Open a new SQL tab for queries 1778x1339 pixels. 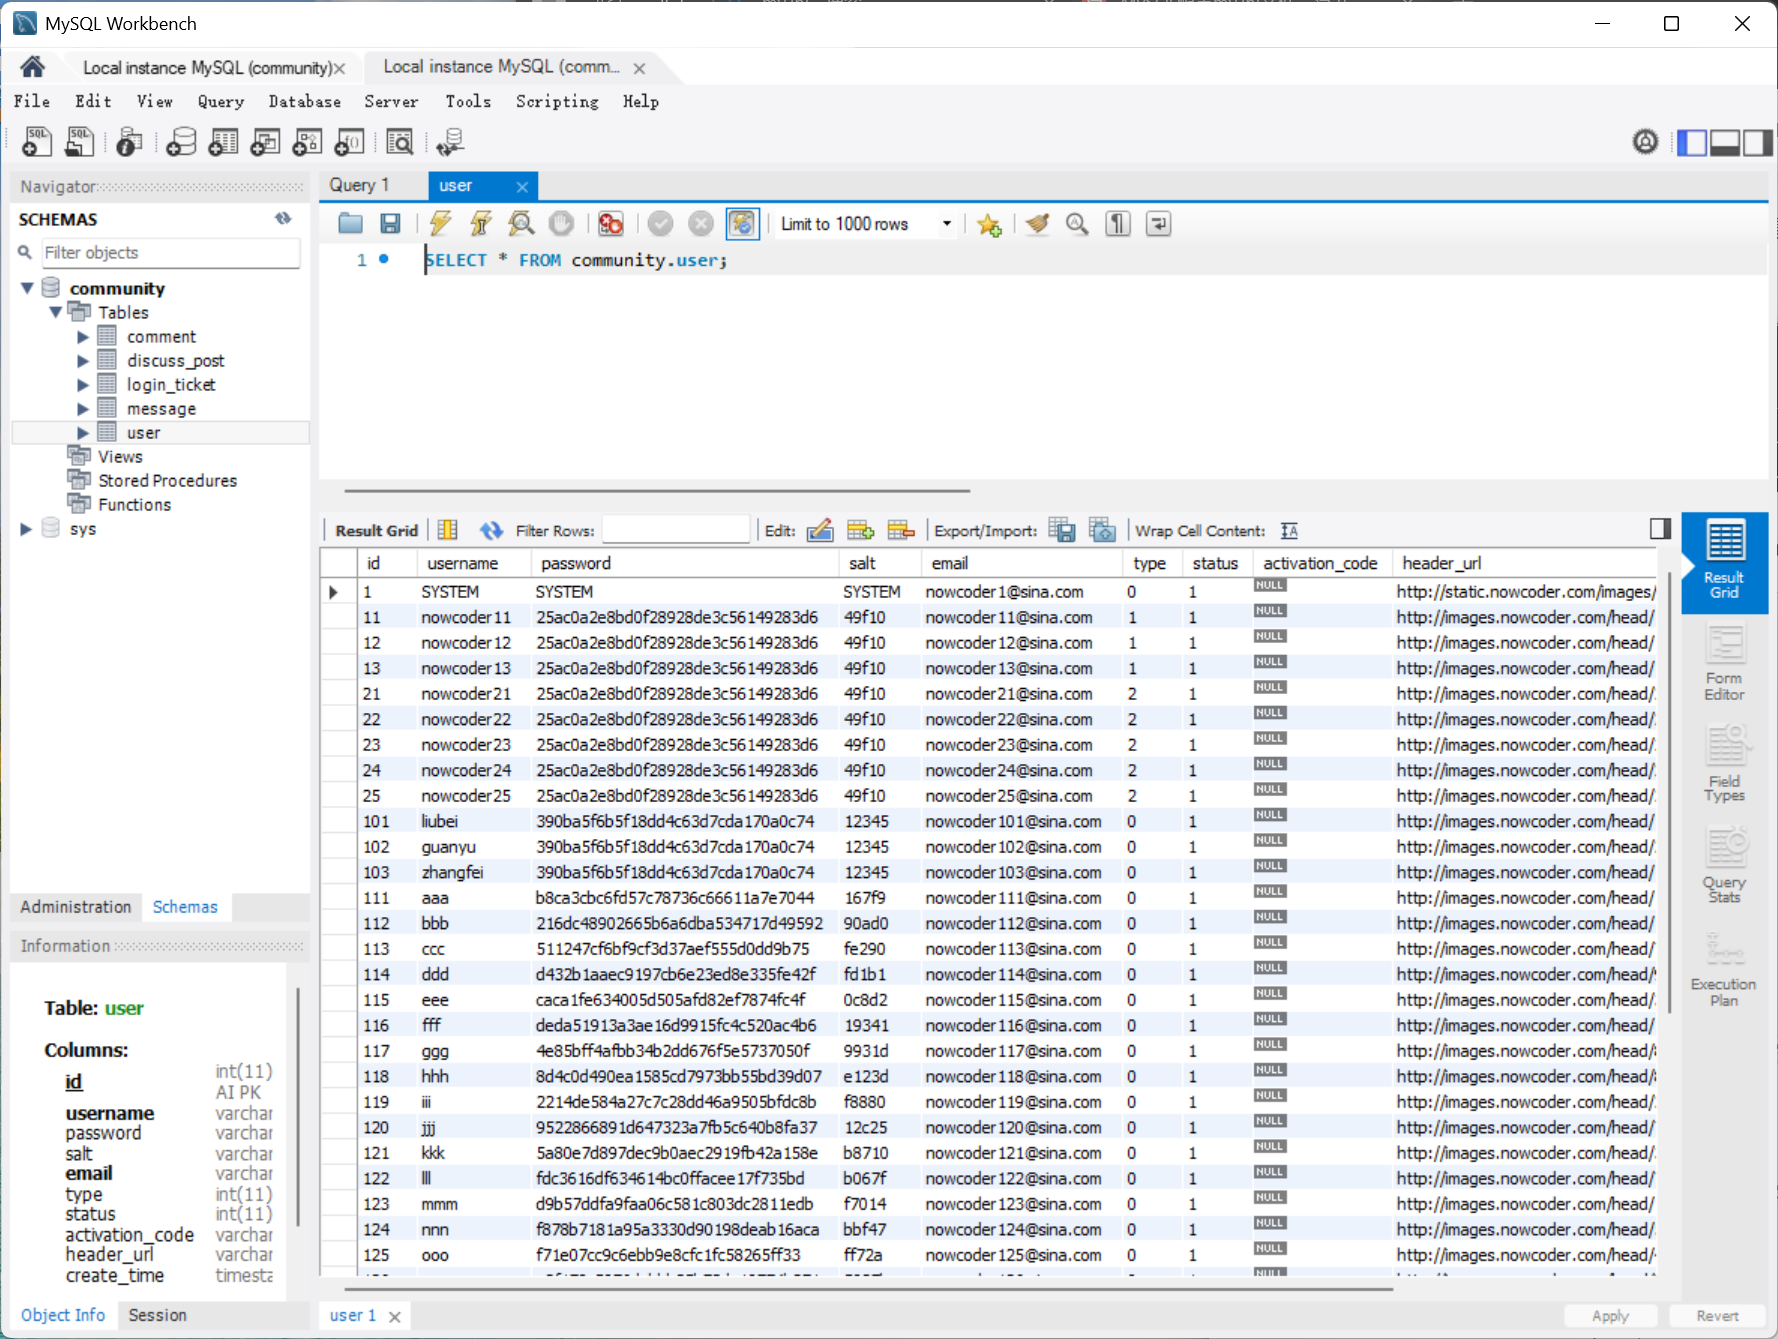coord(37,142)
